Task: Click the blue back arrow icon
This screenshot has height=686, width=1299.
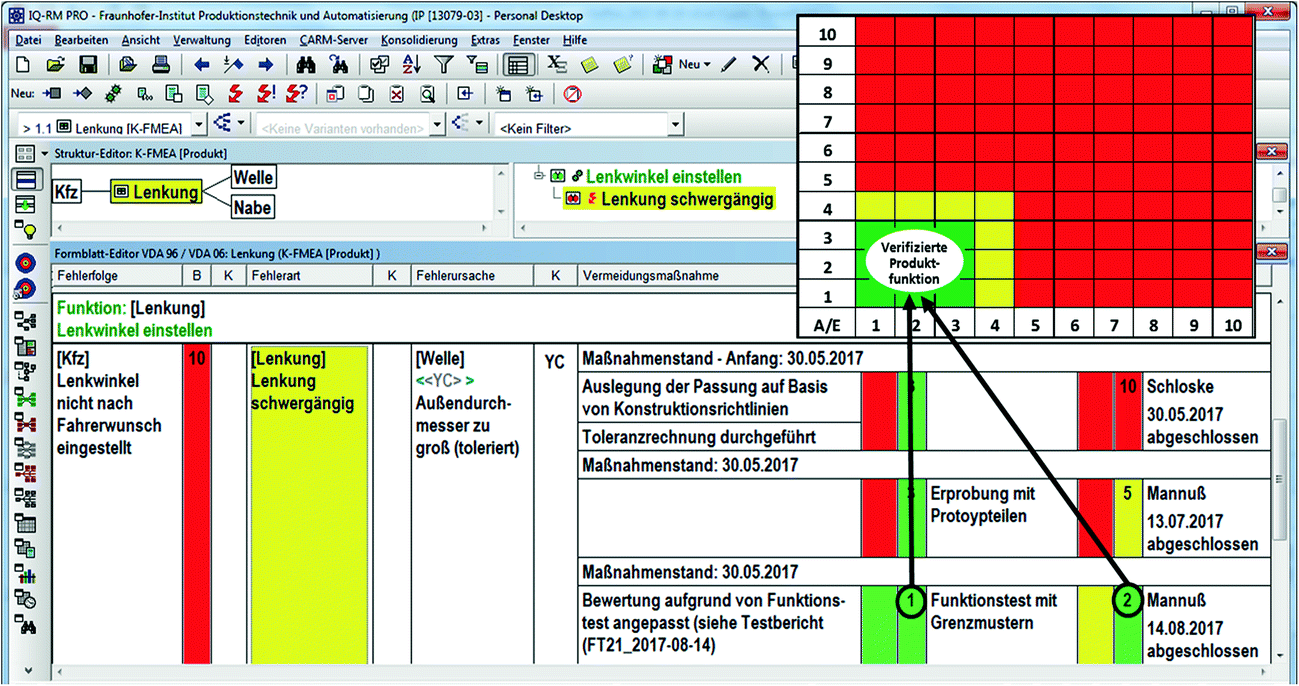Action: pos(201,65)
